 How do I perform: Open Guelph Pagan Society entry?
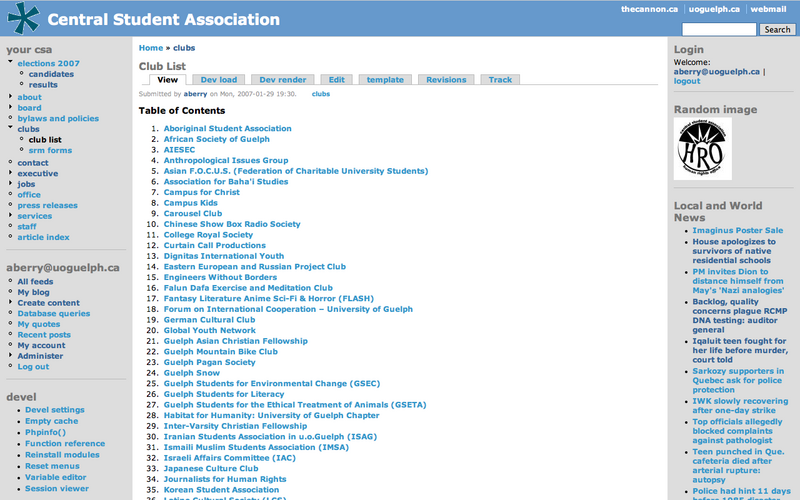coord(209,362)
